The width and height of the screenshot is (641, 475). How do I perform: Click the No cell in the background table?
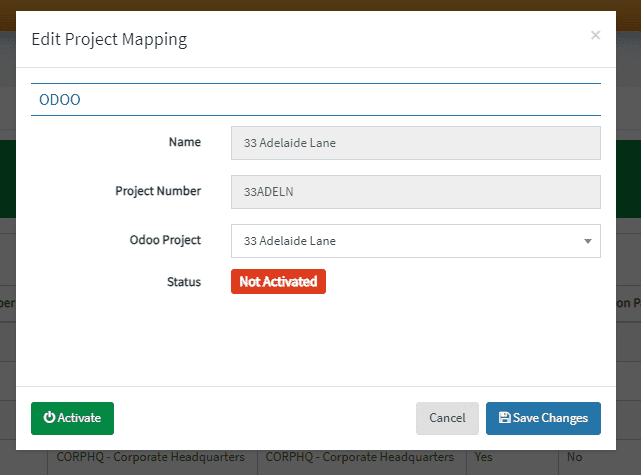point(575,457)
